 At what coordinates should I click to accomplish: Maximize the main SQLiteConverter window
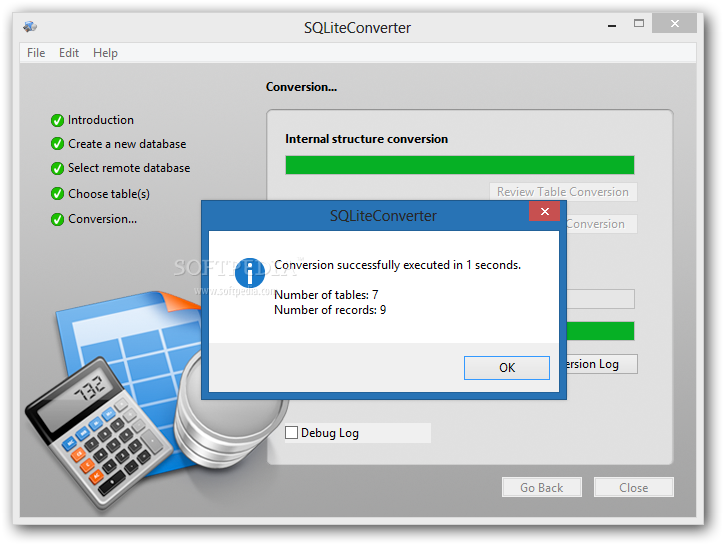tap(639, 24)
